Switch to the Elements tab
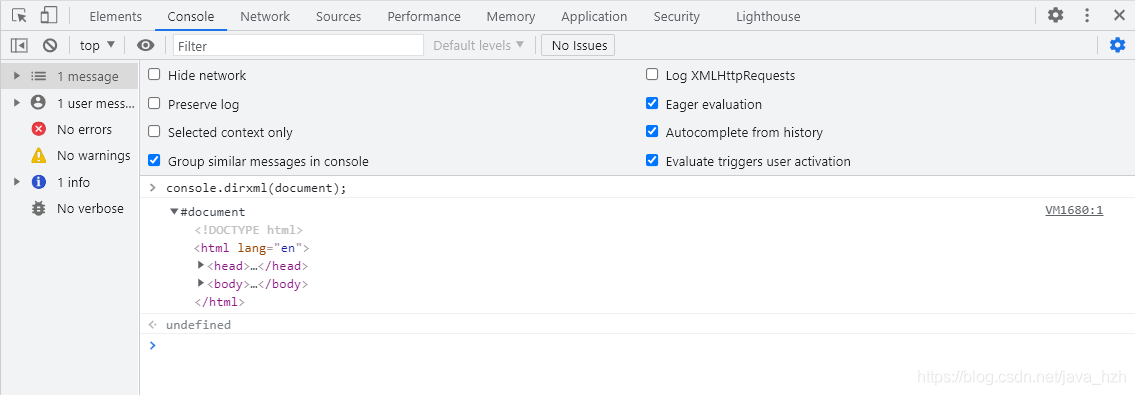 [x=116, y=16]
